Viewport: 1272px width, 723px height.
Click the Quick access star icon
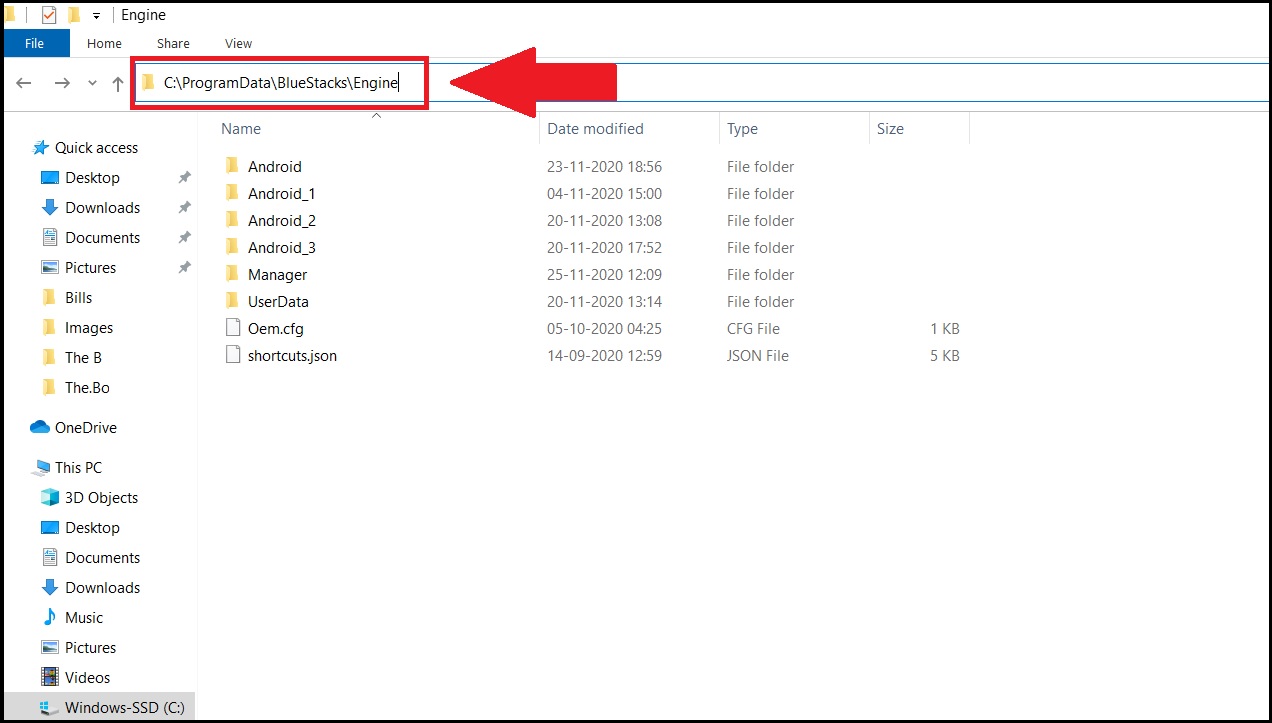(41, 147)
